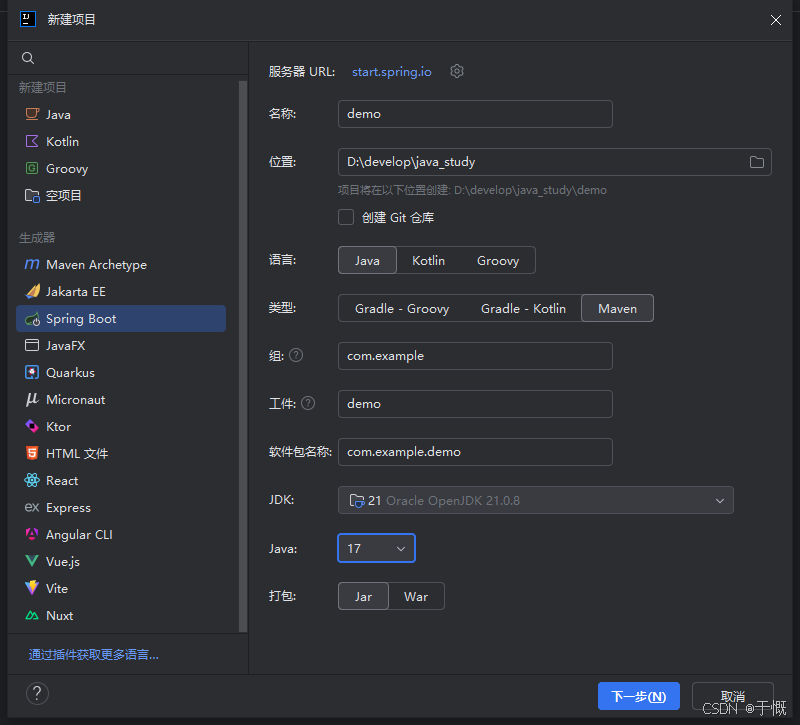Choose Gradle - Kotlin build type
The height and width of the screenshot is (725, 800).
[x=523, y=308]
